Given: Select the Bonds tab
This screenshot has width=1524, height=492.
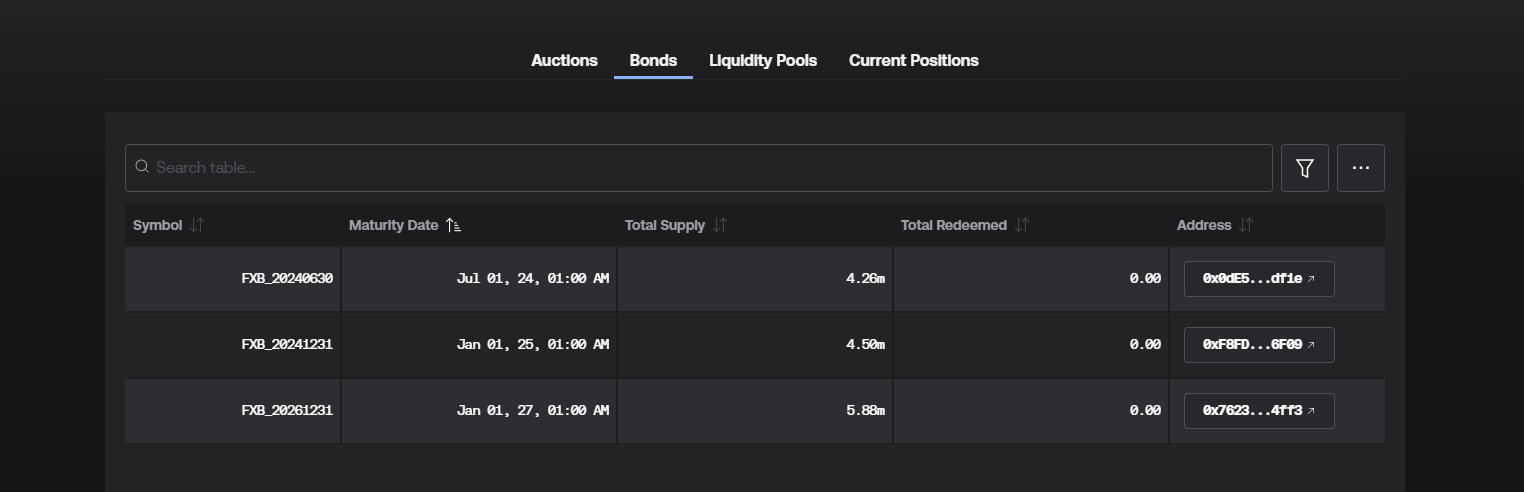Looking at the screenshot, I should click(x=653, y=61).
